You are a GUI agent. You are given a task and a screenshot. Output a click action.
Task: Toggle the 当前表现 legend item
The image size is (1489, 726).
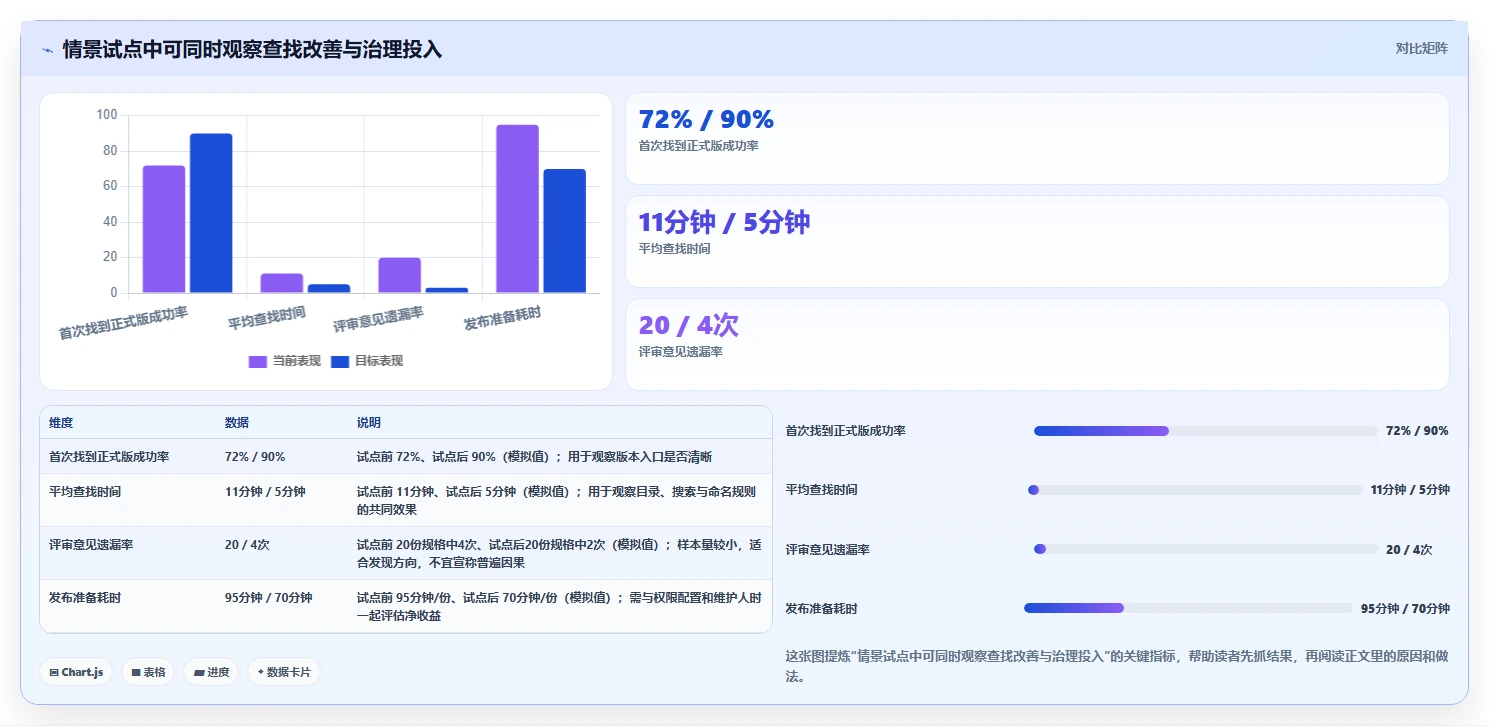click(x=285, y=361)
